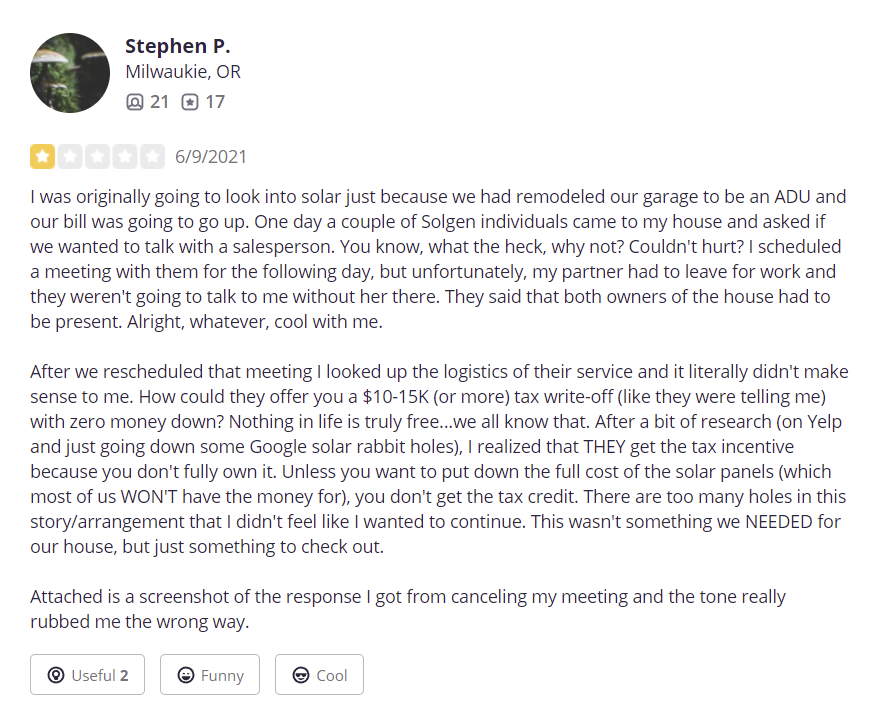
Task: Click the friends count icon
Action: (134, 102)
